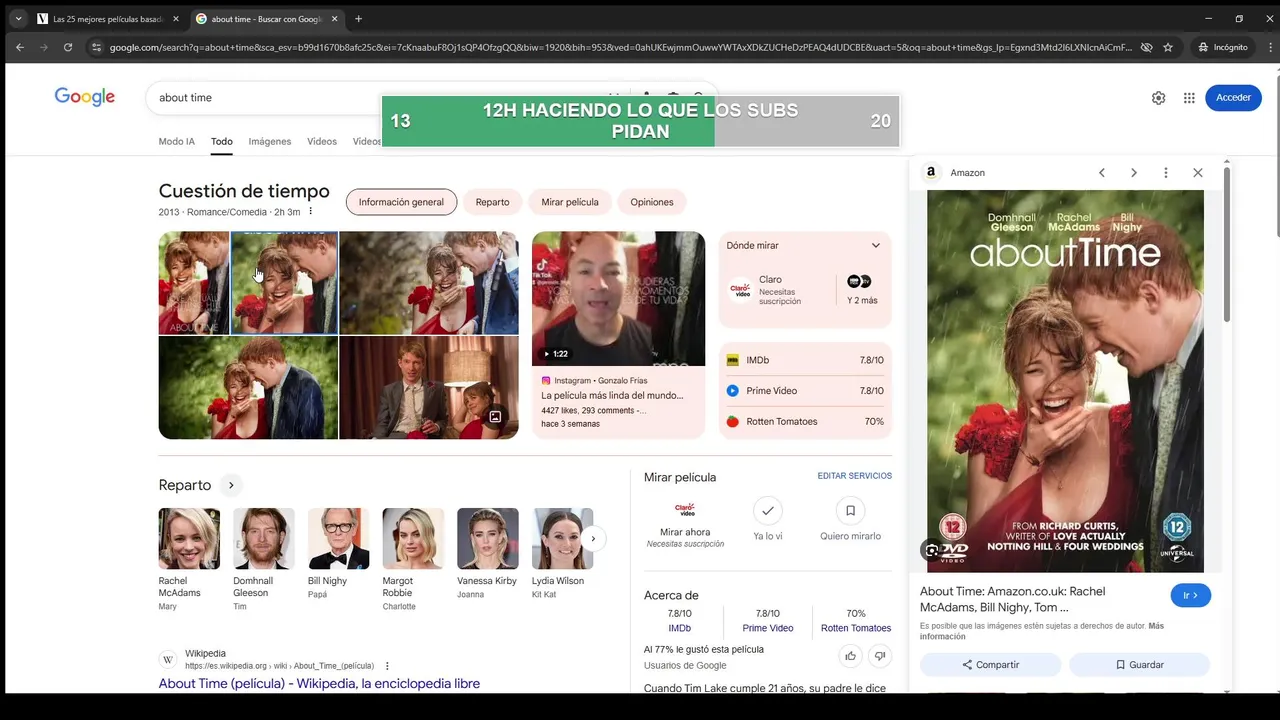The image size is (1280, 720).
Task: Open the Rotten Tomatoes 70% rating row
Action: (805, 422)
